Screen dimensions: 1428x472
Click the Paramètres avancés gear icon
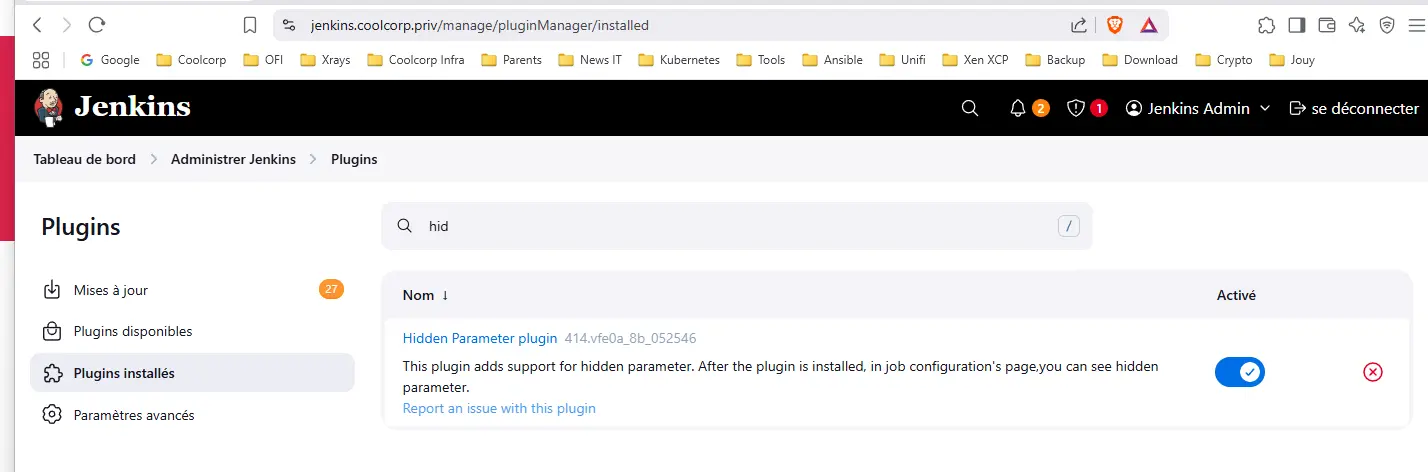tap(52, 414)
